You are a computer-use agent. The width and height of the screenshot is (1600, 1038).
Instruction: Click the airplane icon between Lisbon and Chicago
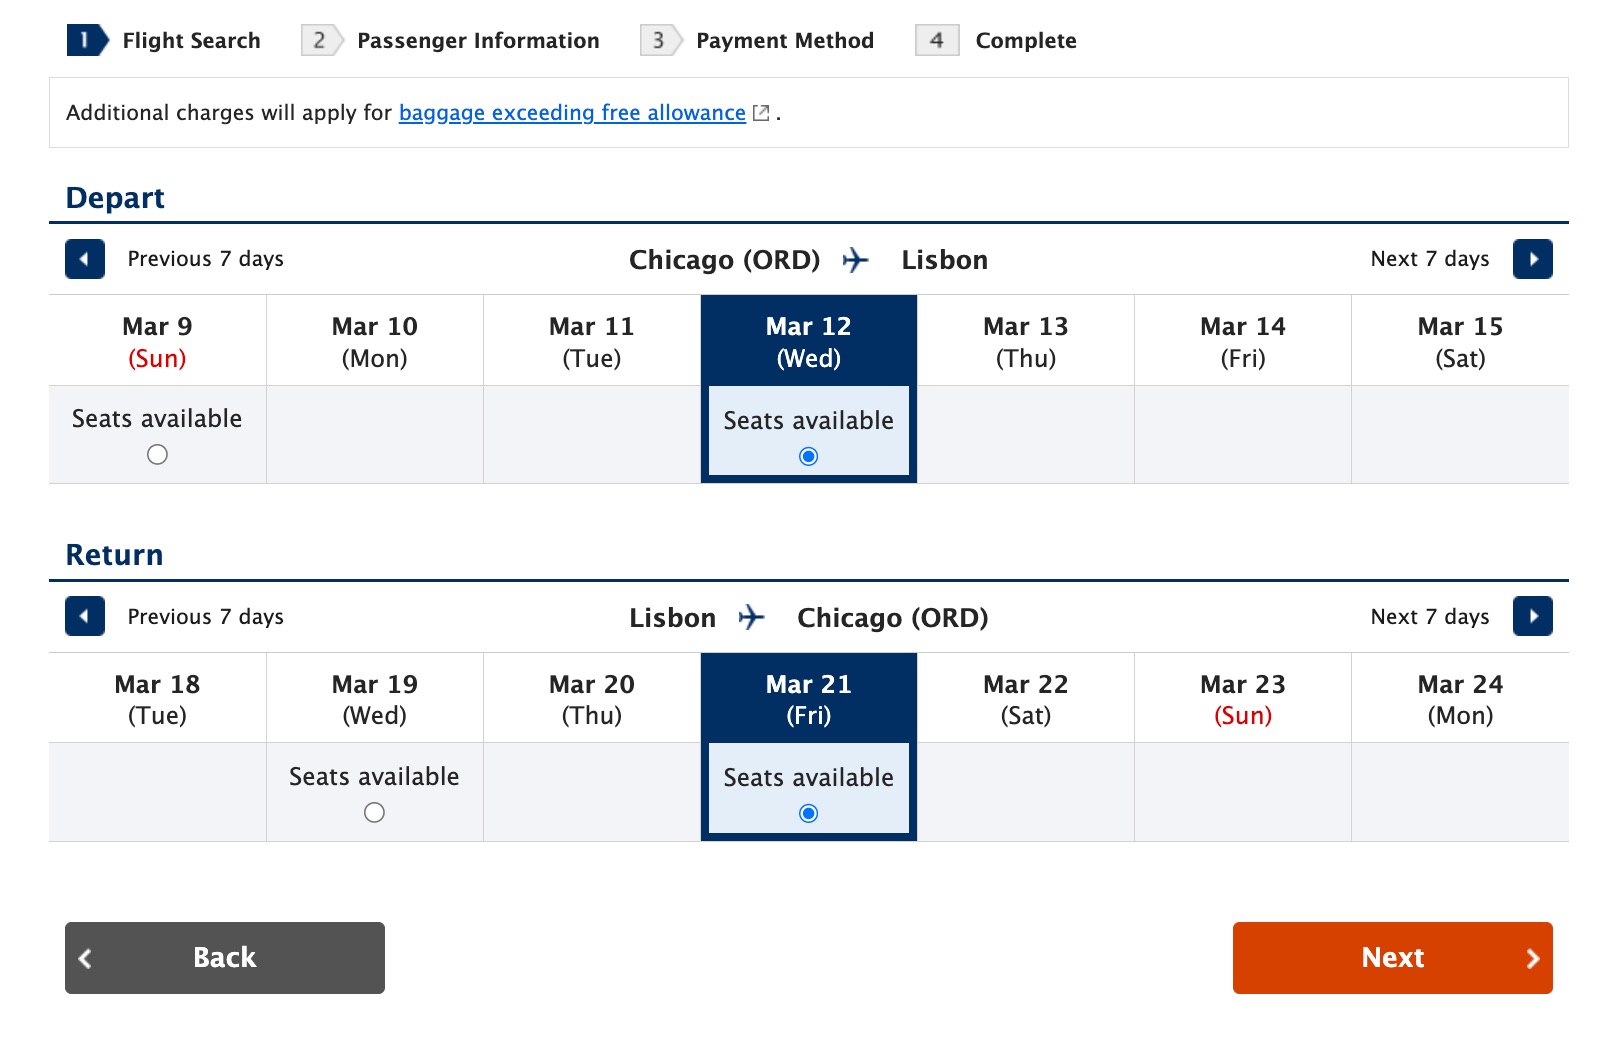pyautogui.click(x=753, y=617)
